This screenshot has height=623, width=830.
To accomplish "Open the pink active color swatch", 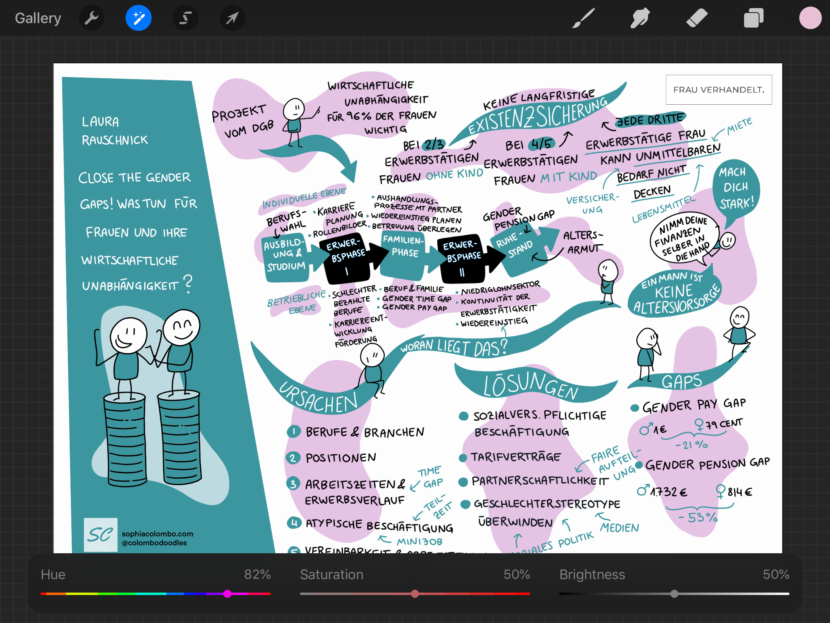I will (809, 18).
